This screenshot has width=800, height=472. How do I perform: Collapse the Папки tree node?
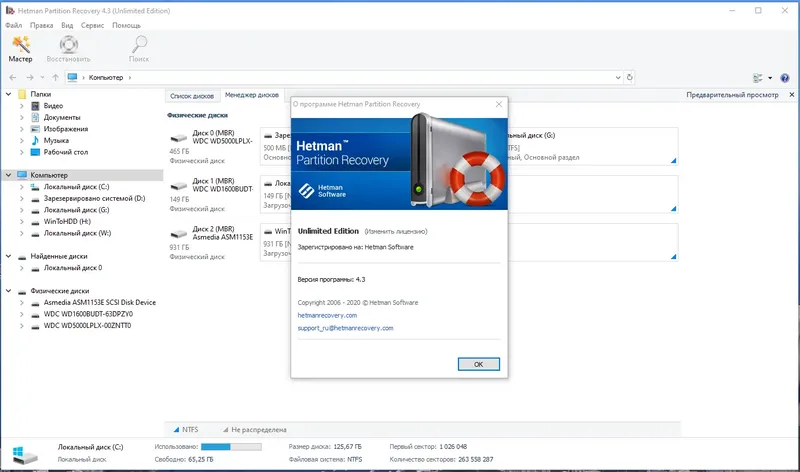[x=9, y=94]
